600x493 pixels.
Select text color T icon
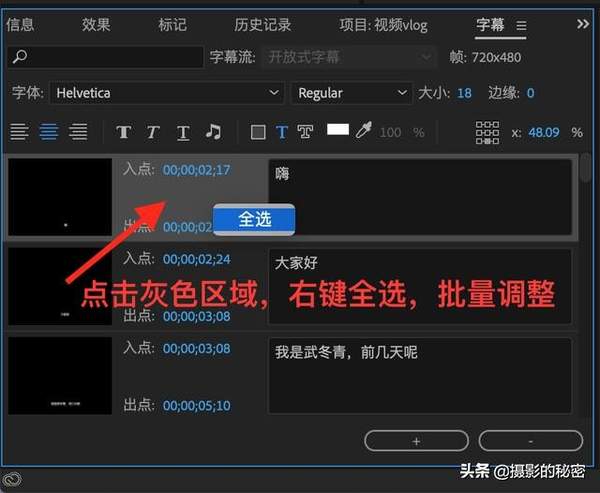[x=282, y=132]
